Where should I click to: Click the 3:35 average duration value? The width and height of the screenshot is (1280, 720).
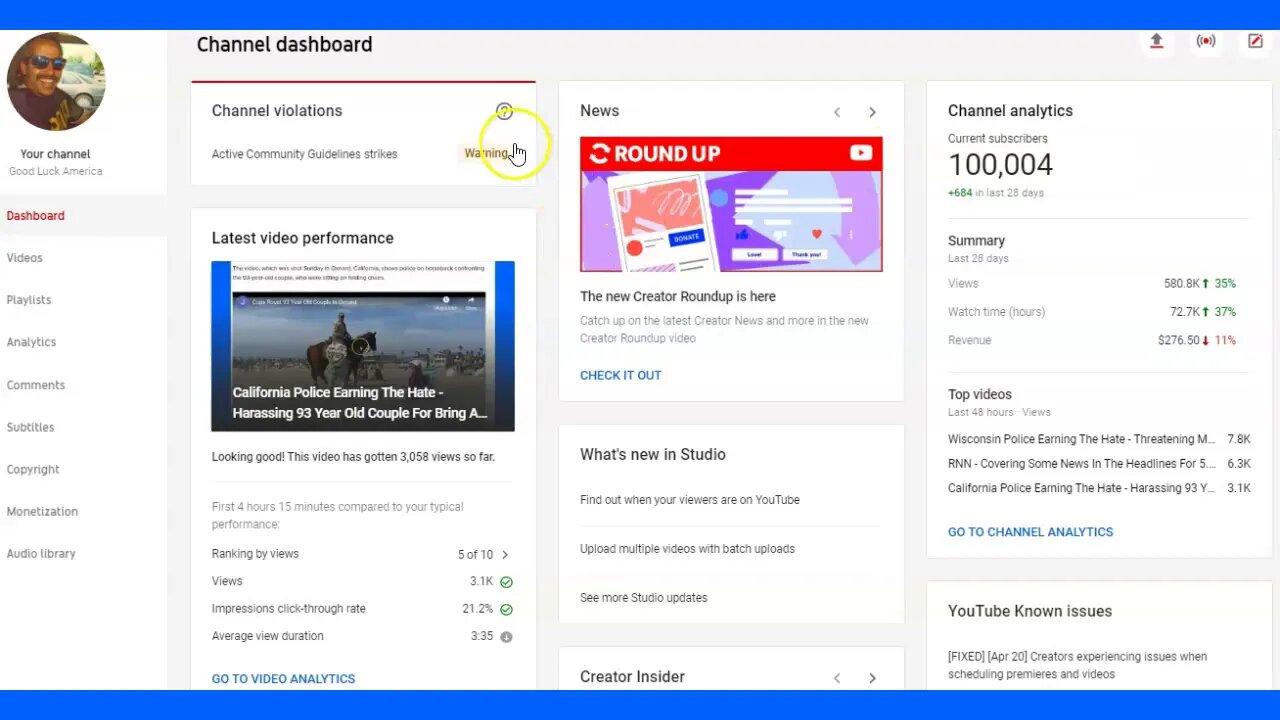click(482, 636)
